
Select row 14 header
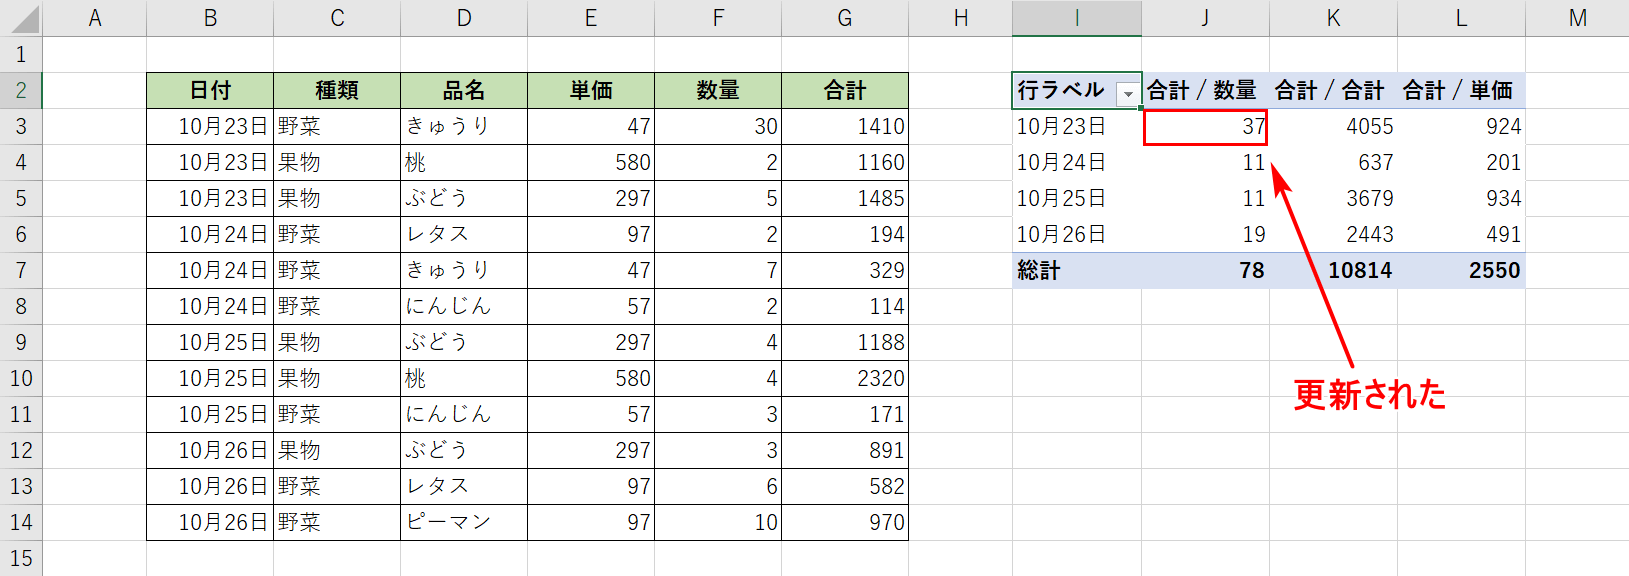[21, 522]
